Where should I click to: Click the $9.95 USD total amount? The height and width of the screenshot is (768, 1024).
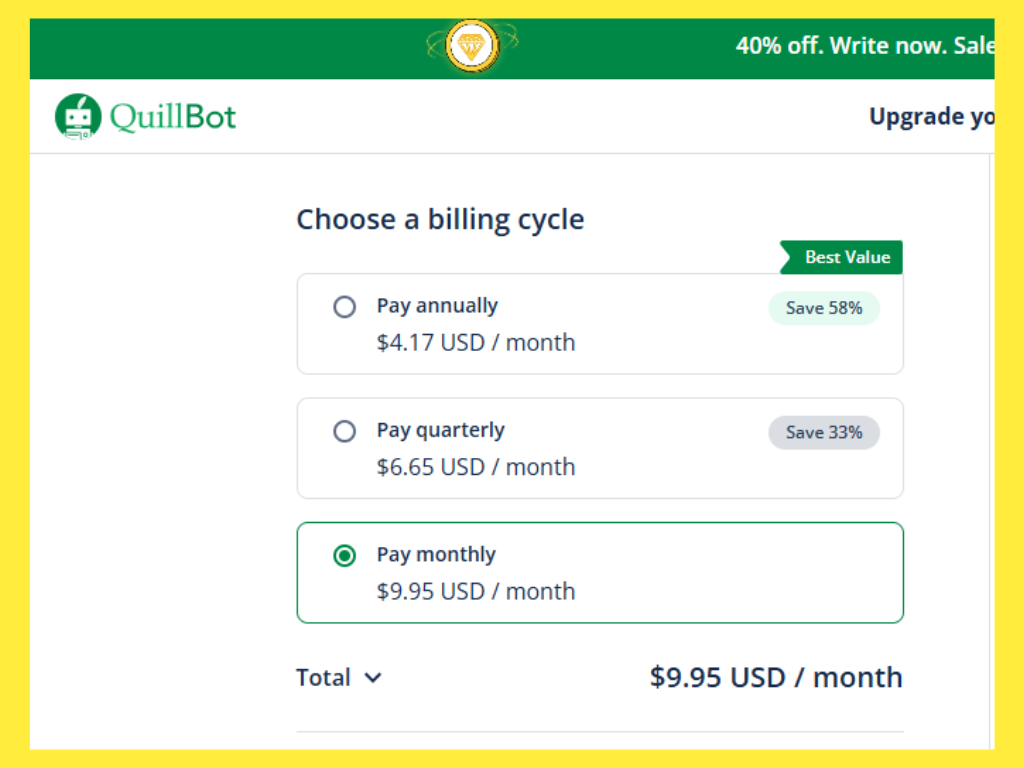click(x=775, y=677)
